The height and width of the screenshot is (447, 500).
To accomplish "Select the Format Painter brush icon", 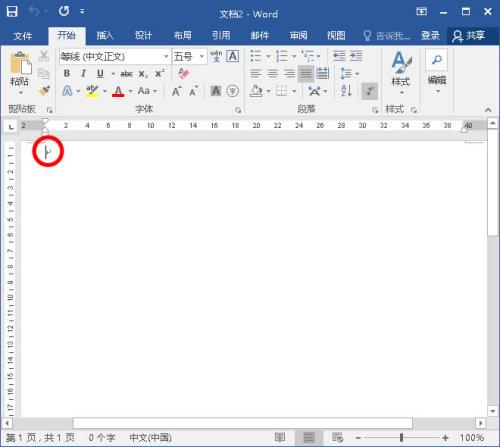I will coord(44,91).
